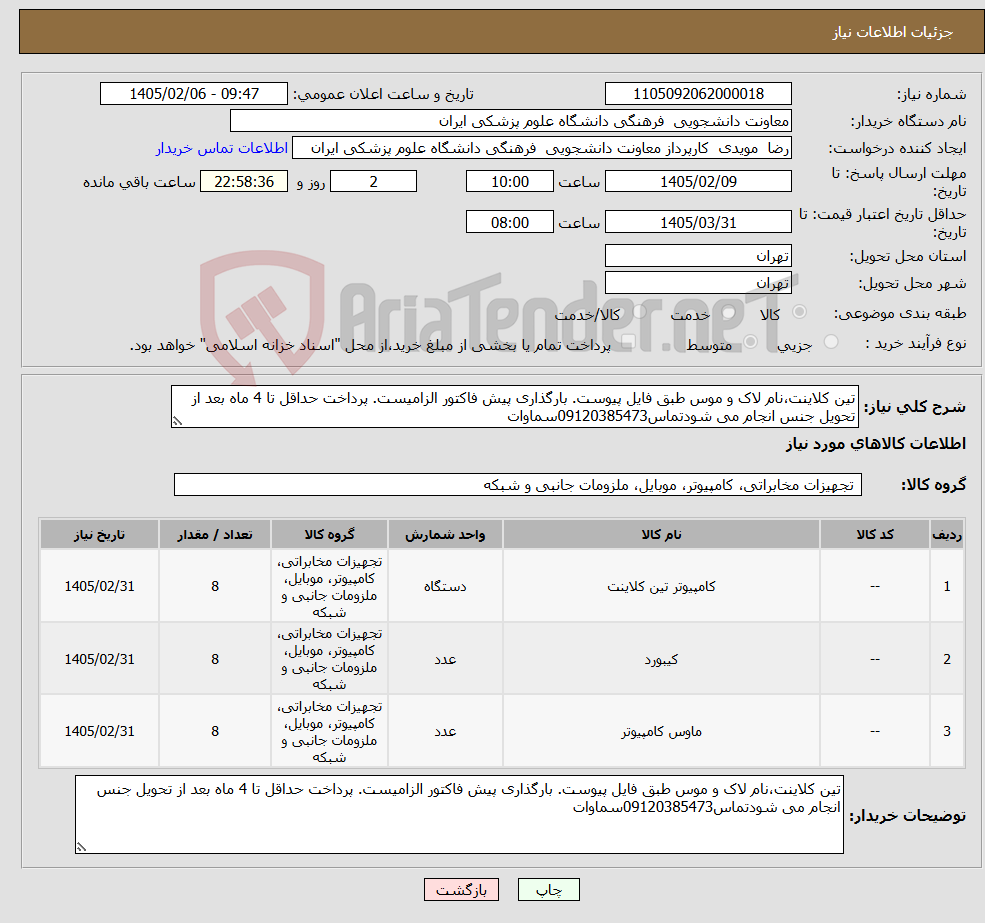Select the کالا radio button
The height and width of the screenshot is (923, 985).
[x=800, y=312]
